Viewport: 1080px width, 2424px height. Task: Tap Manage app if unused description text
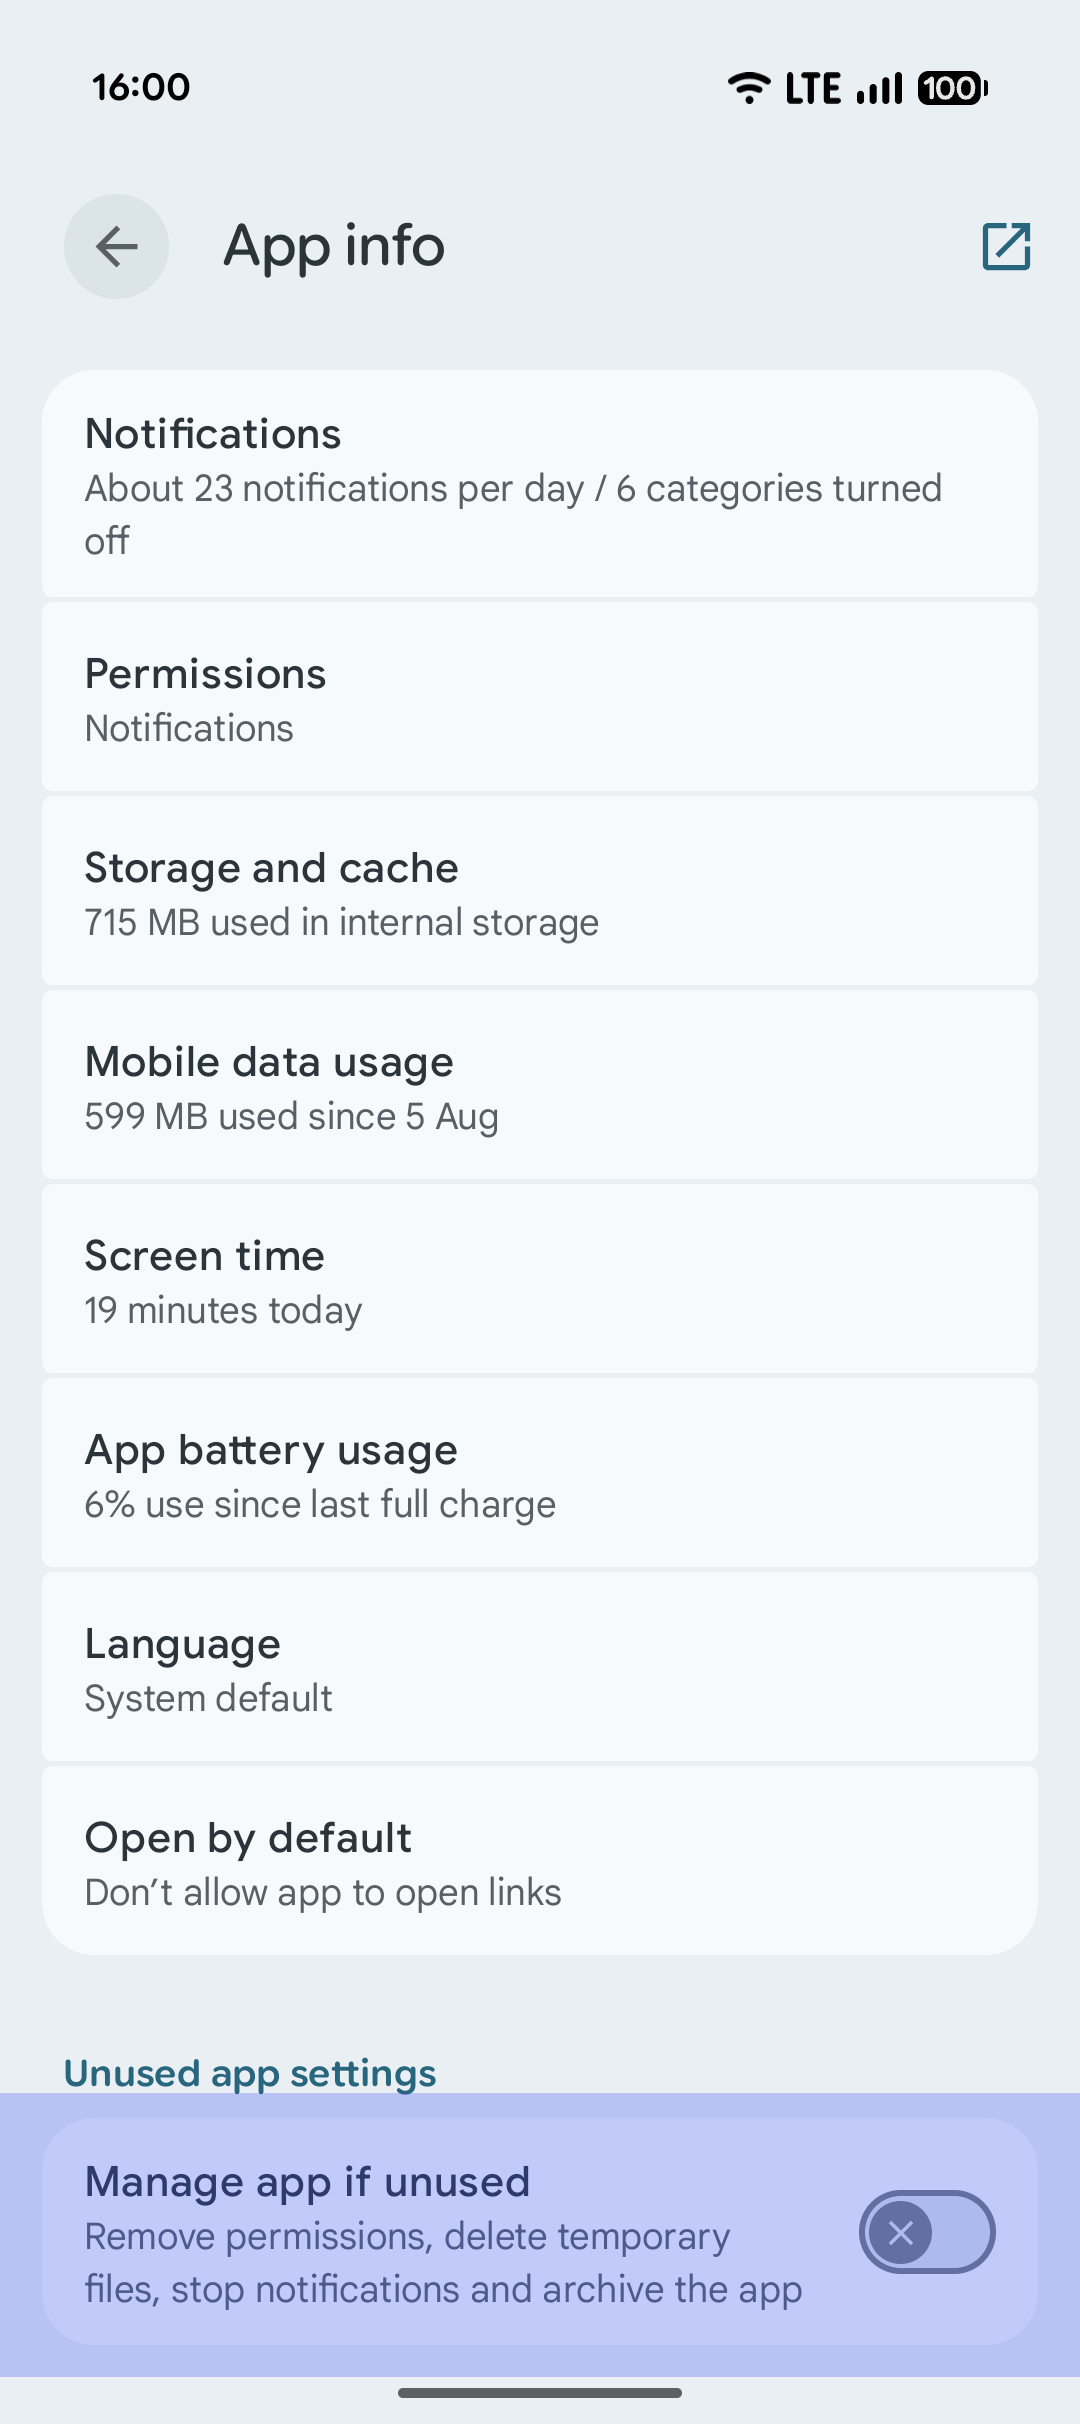coord(443,2263)
